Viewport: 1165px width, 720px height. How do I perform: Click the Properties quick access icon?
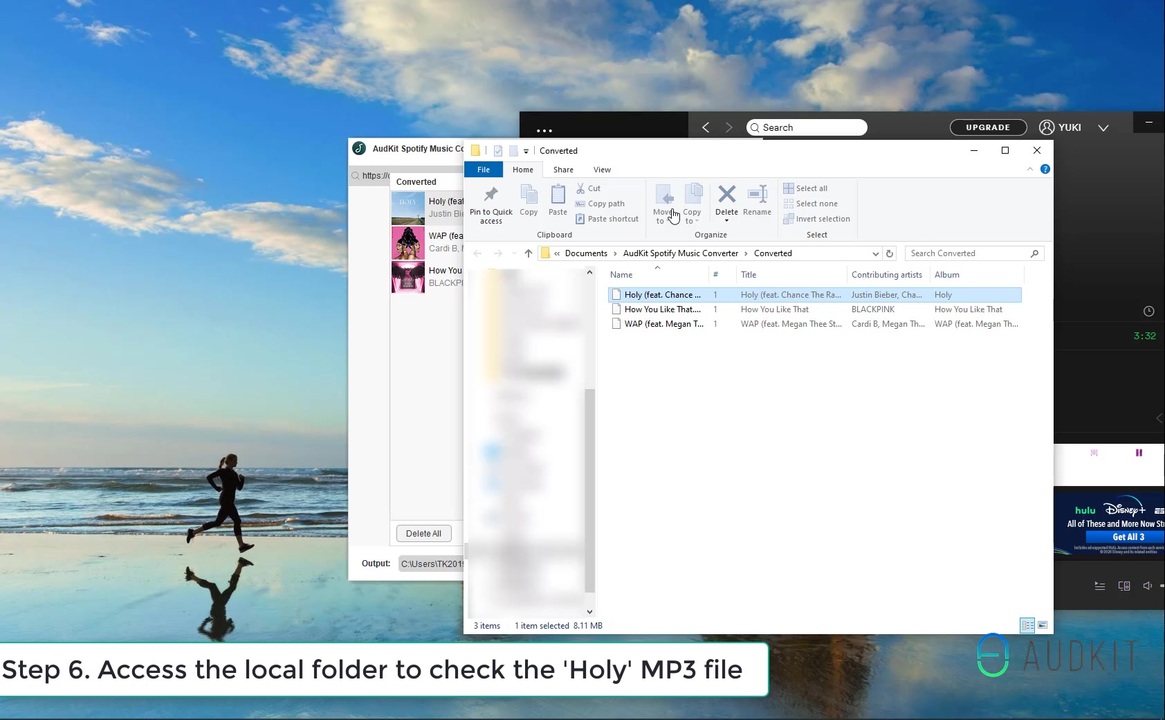click(x=498, y=151)
